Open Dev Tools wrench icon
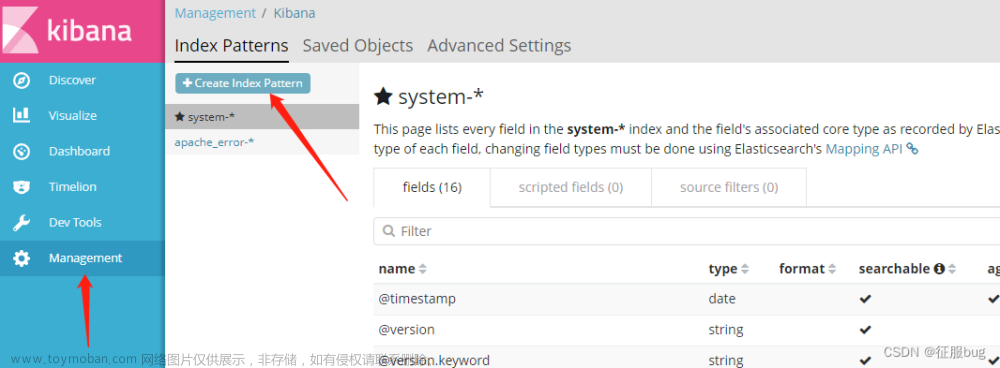Image resolution: width=1000 pixels, height=368 pixels. [x=22, y=223]
